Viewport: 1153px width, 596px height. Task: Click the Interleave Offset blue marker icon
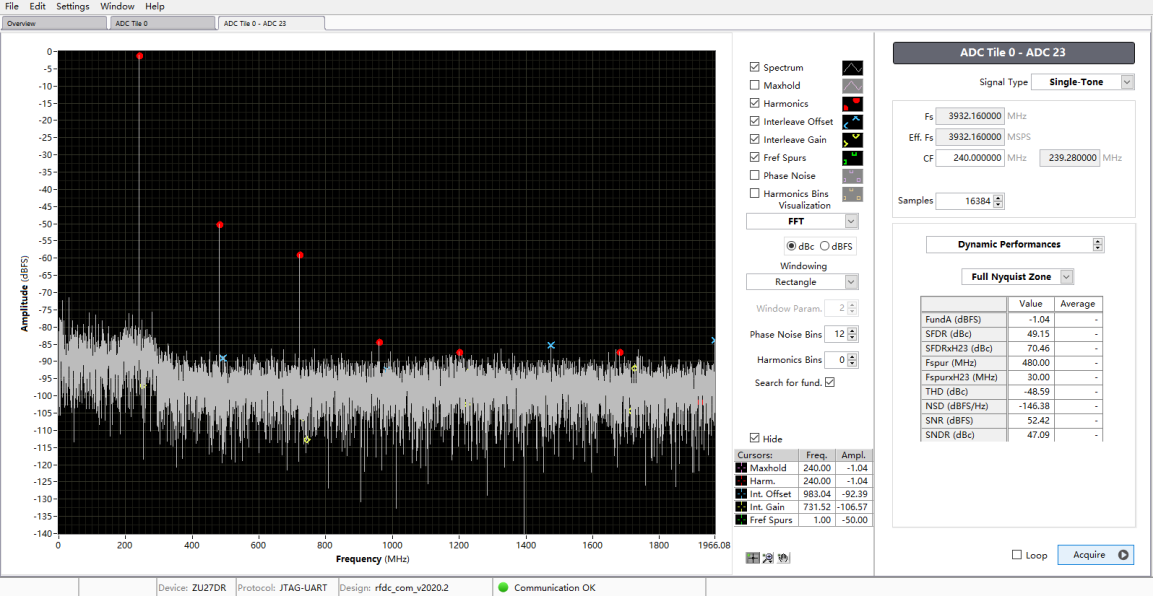click(851, 122)
